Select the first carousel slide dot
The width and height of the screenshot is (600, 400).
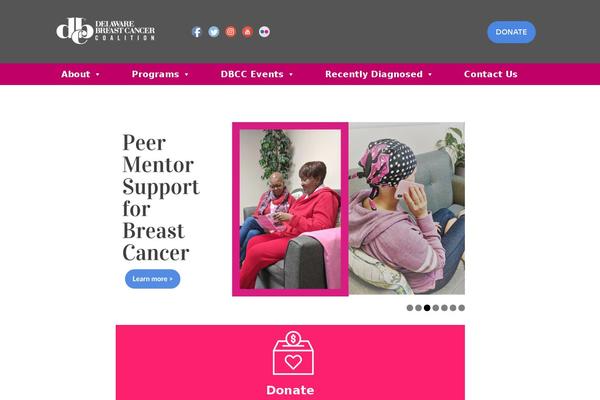(410, 308)
